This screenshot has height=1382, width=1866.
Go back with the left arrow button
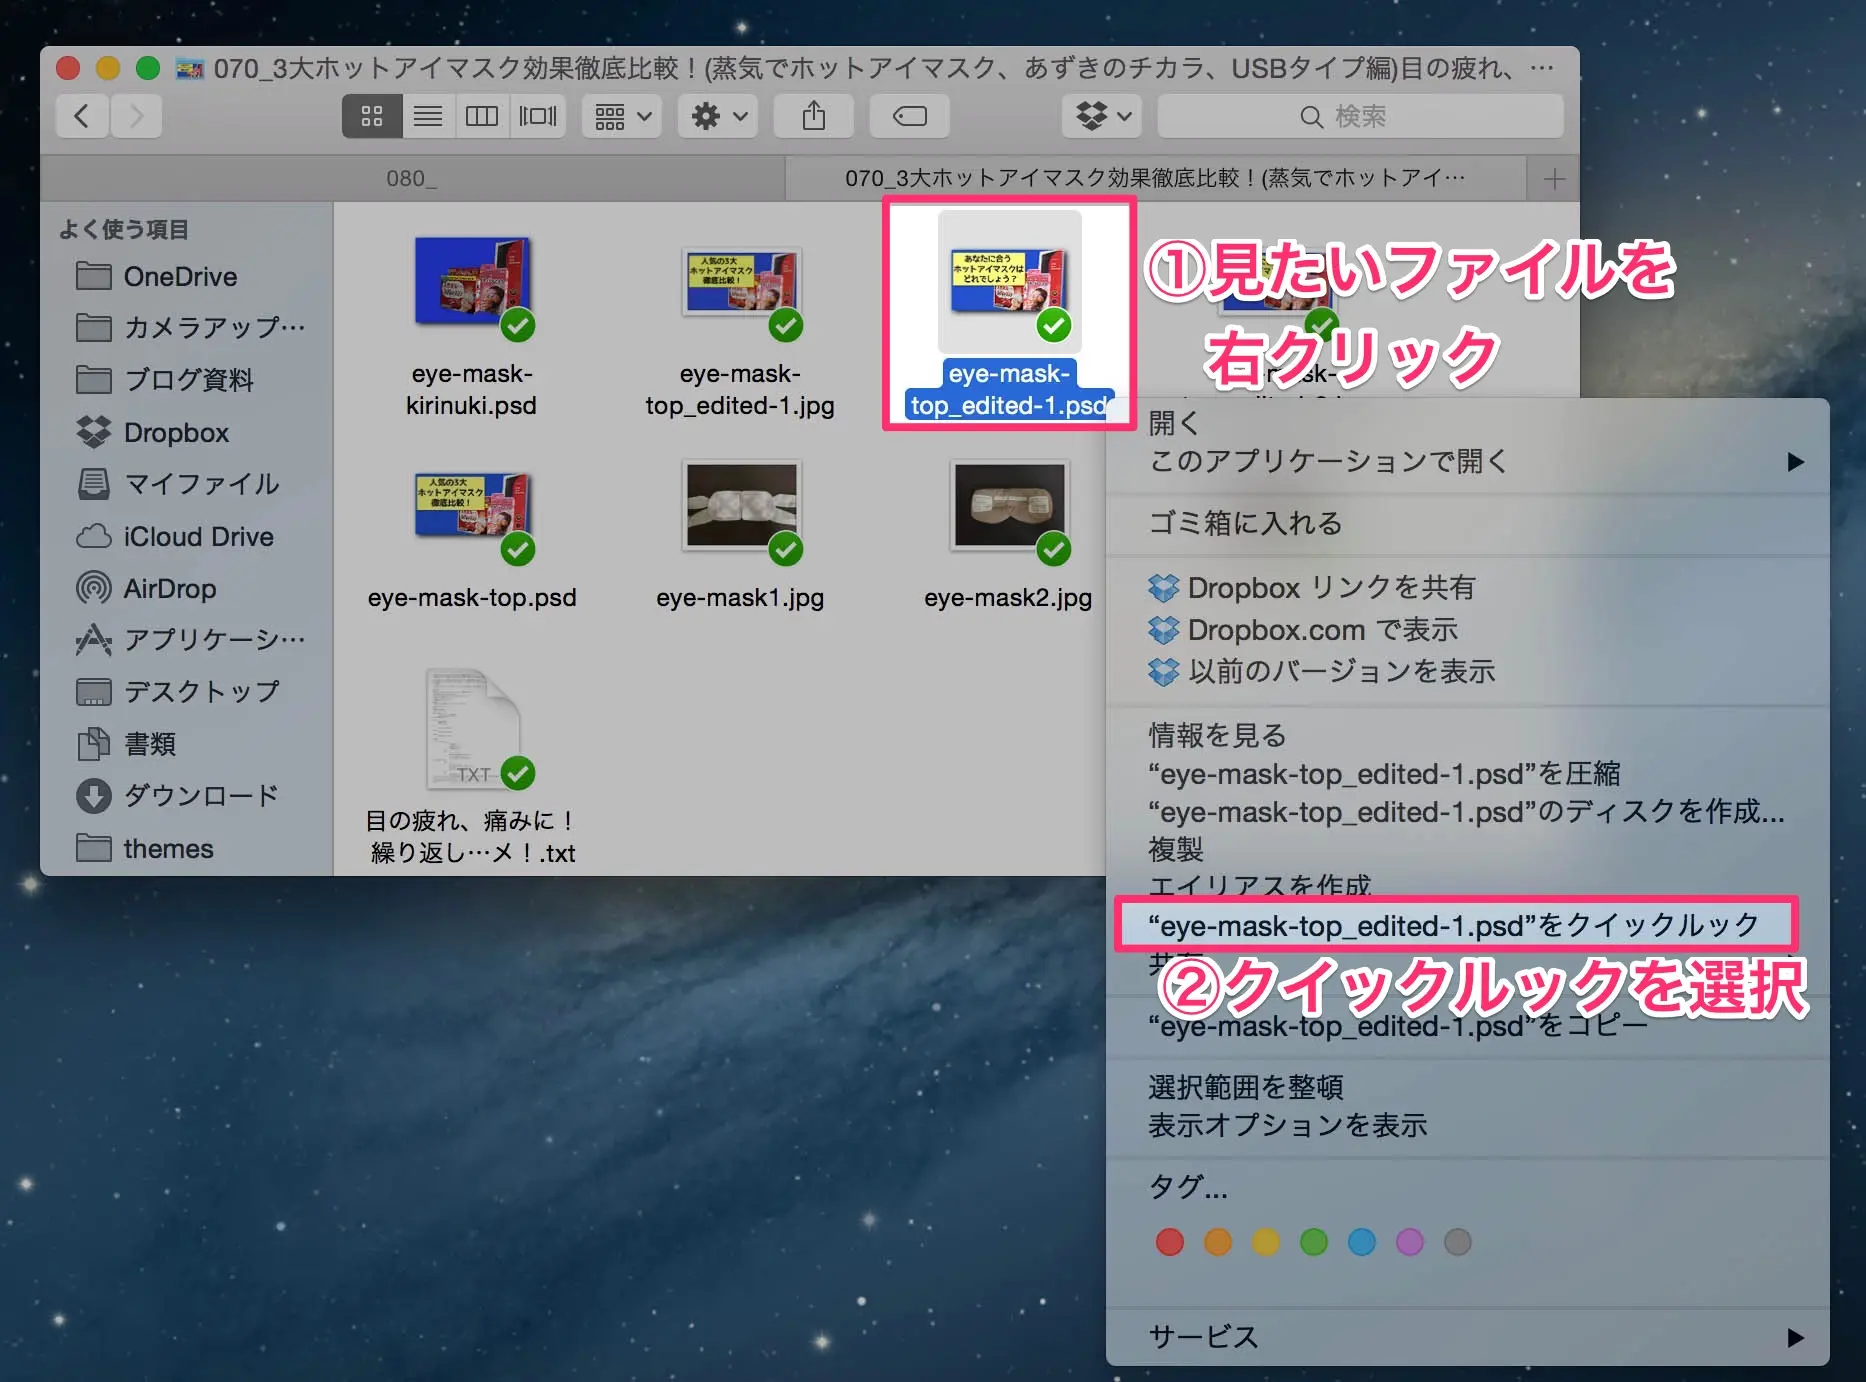[82, 116]
